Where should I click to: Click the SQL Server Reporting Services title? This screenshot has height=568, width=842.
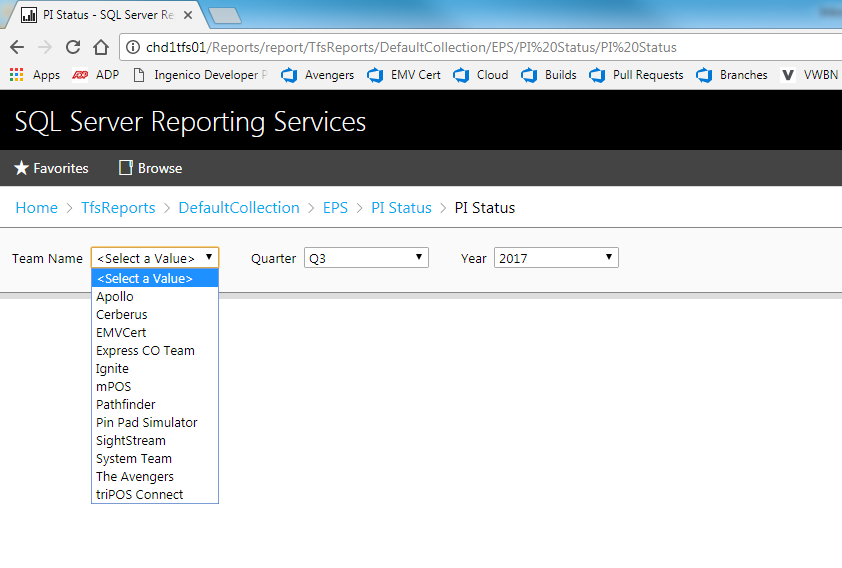190,122
